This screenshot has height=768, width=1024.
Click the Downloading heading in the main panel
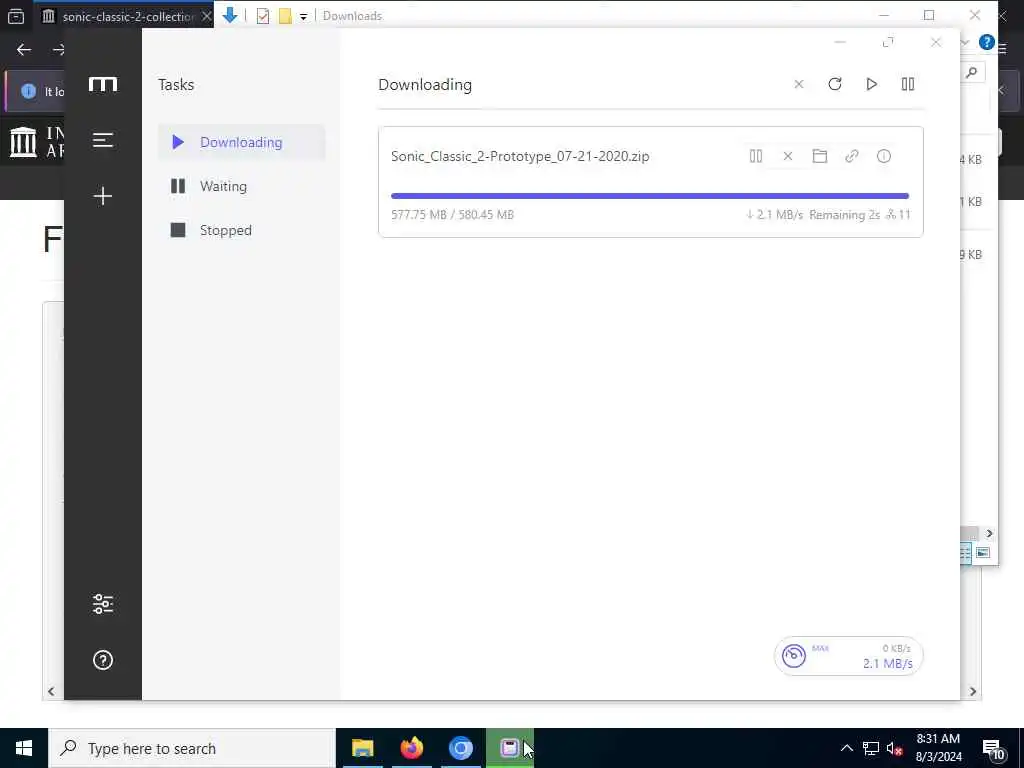click(425, 85)
